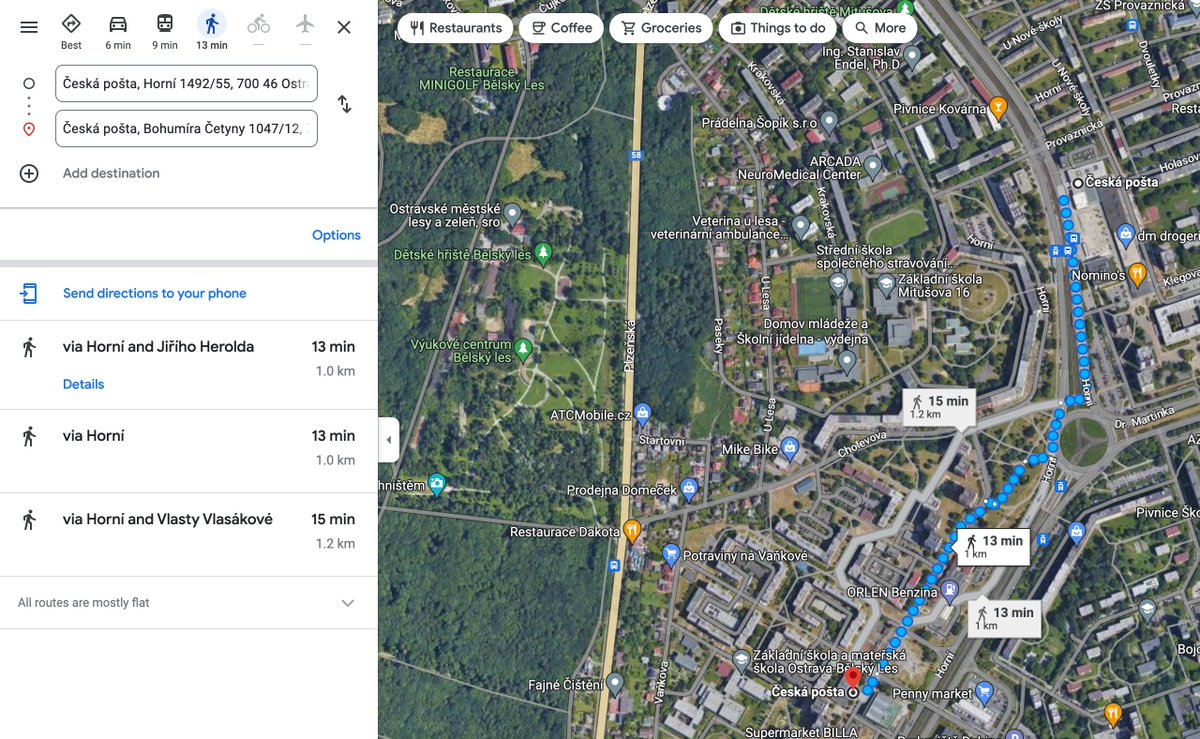Click the ARCADA NeuroMedical Center pin
The width and height of the screenshot is (1200, 739).
coord(873,166)
